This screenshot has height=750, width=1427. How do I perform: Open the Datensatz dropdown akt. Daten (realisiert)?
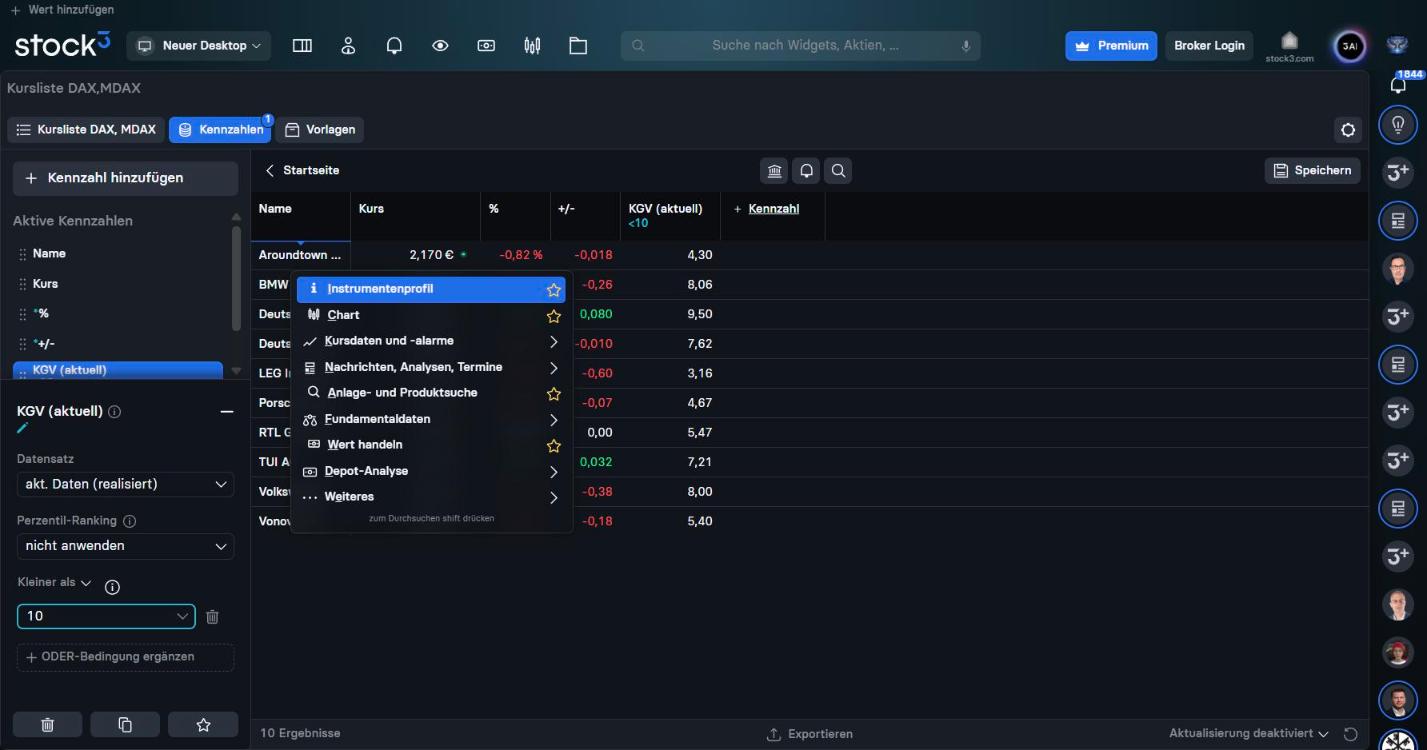point(126,484)
